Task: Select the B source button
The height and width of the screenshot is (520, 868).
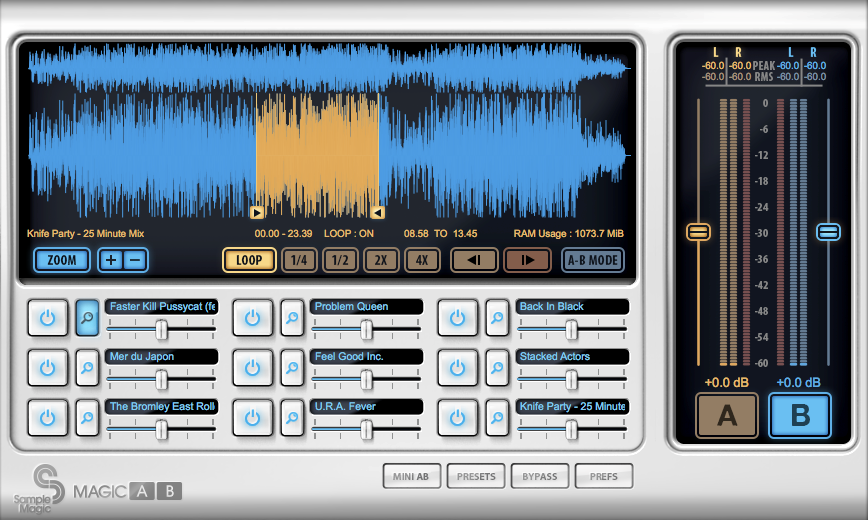Action: pyautogui.click(x=800, y=415)
